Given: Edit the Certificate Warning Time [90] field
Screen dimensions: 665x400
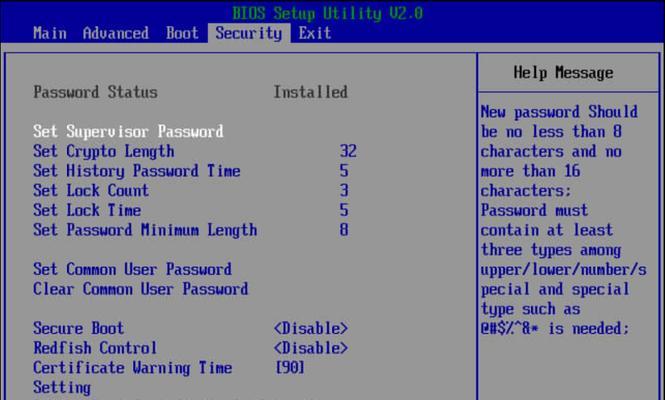Looking at the screenshot, I should coord(290,367).
